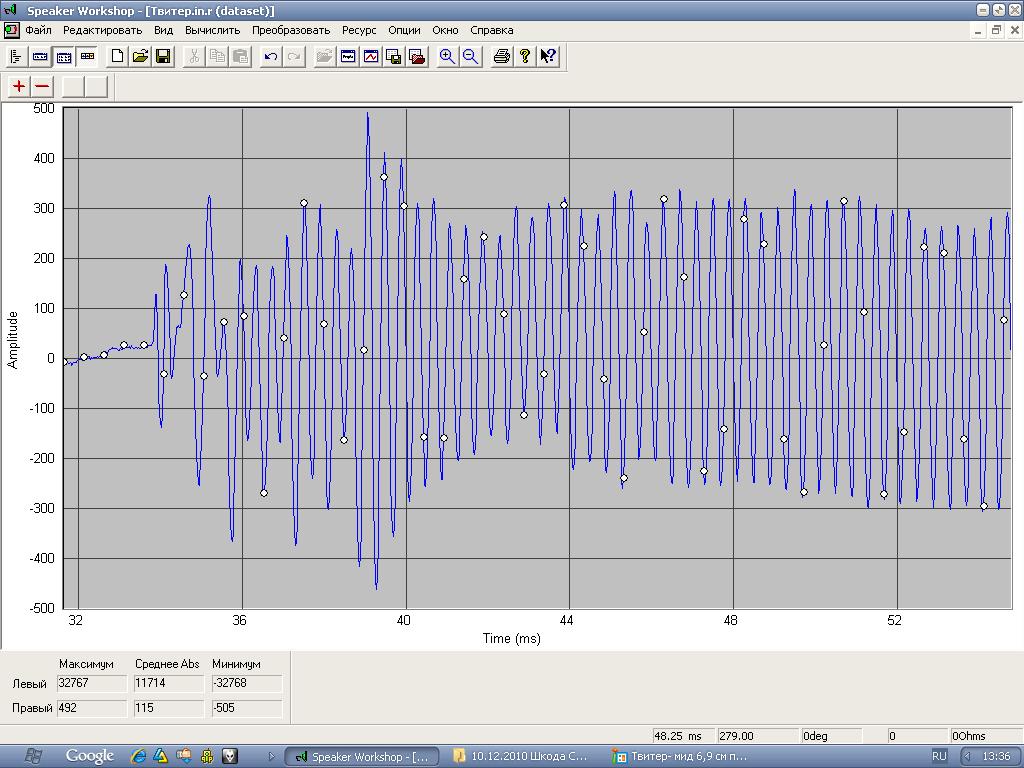Open the Справка menu
This screenshot has height=768, width=1024.
point(491,30)
